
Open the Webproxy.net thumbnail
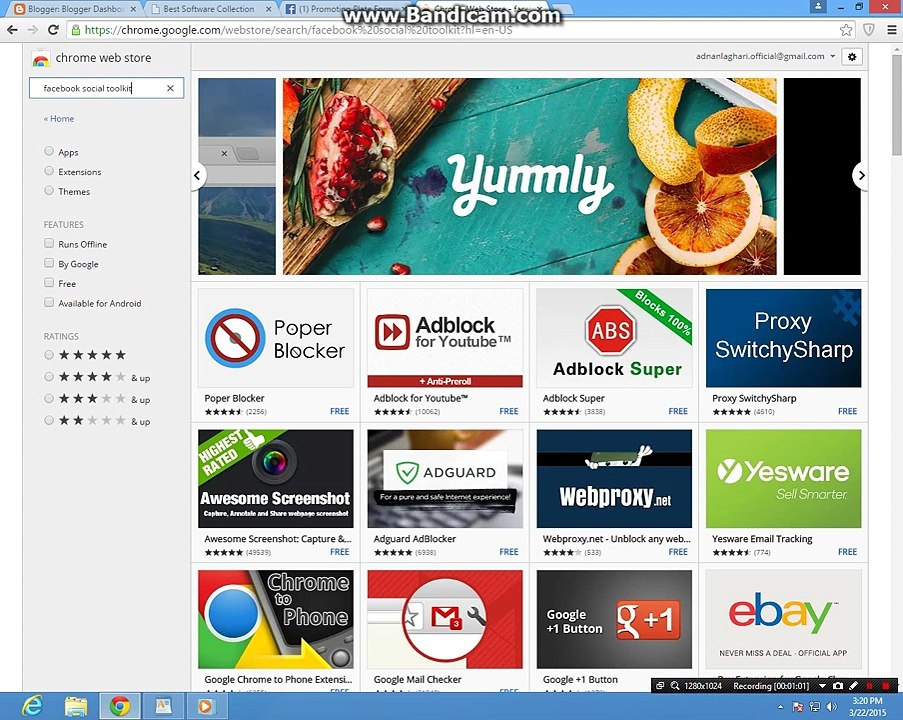coord(614,478)
